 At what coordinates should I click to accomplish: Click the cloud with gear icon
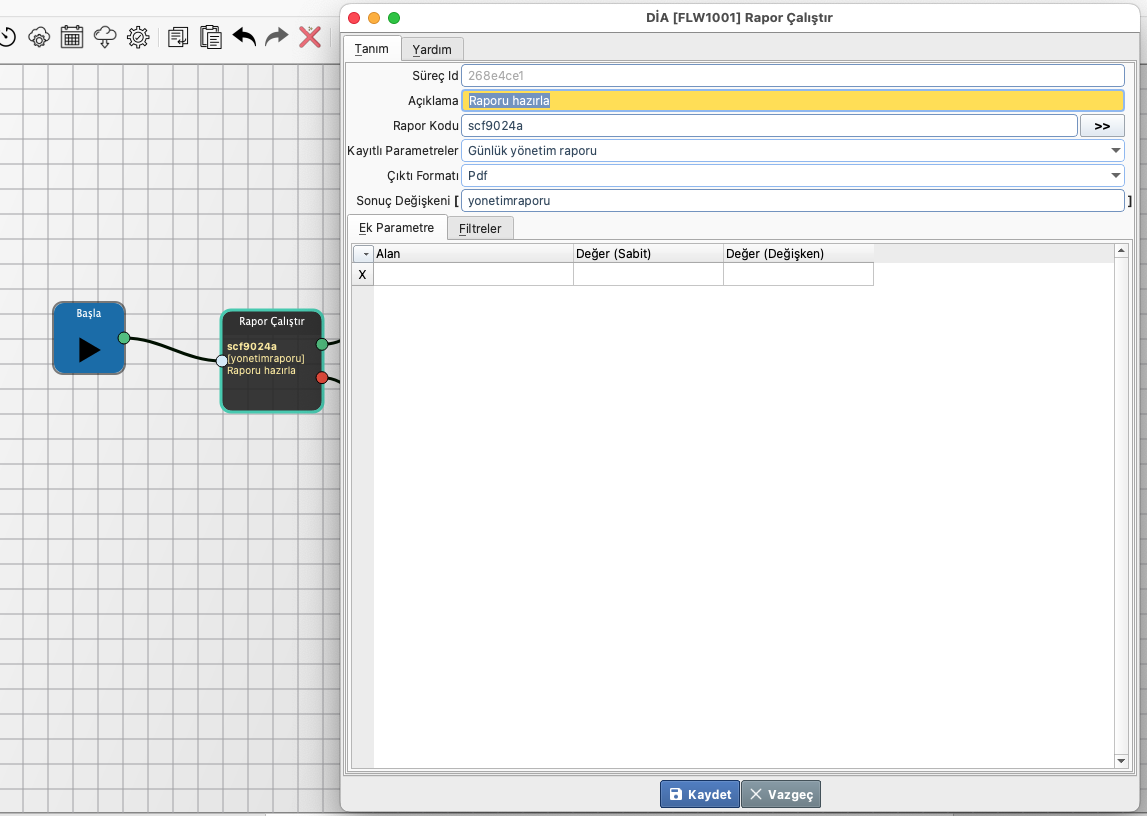pos(39,37)
